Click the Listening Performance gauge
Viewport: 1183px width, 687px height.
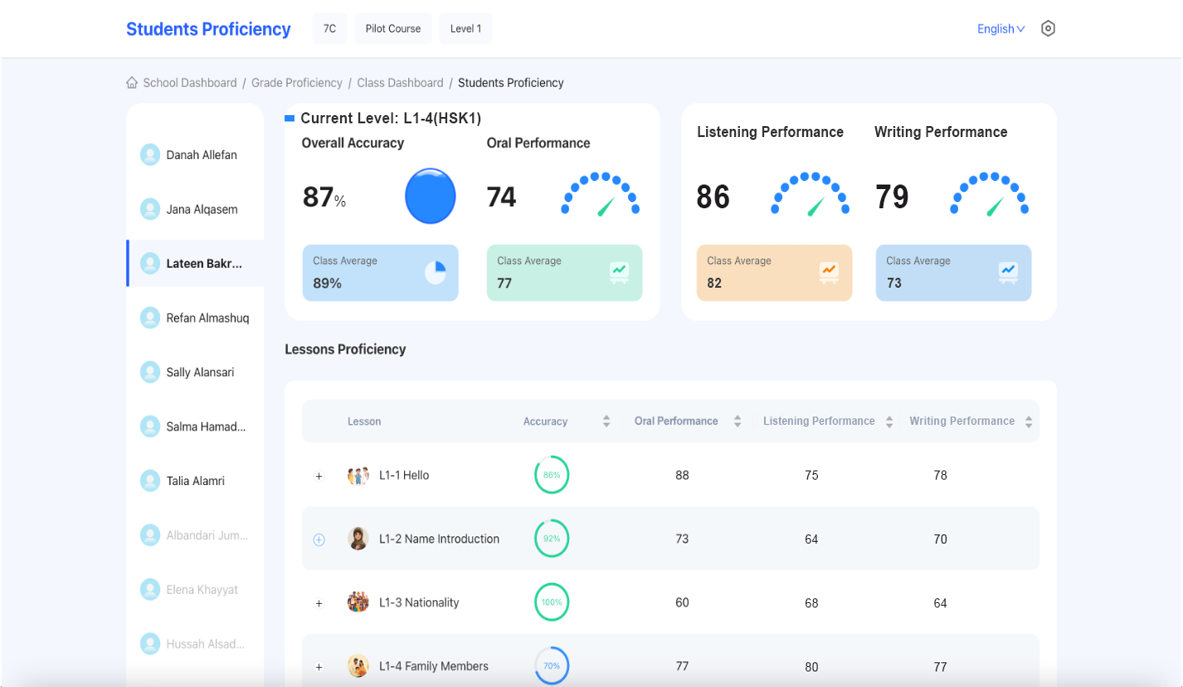point(810,195)
